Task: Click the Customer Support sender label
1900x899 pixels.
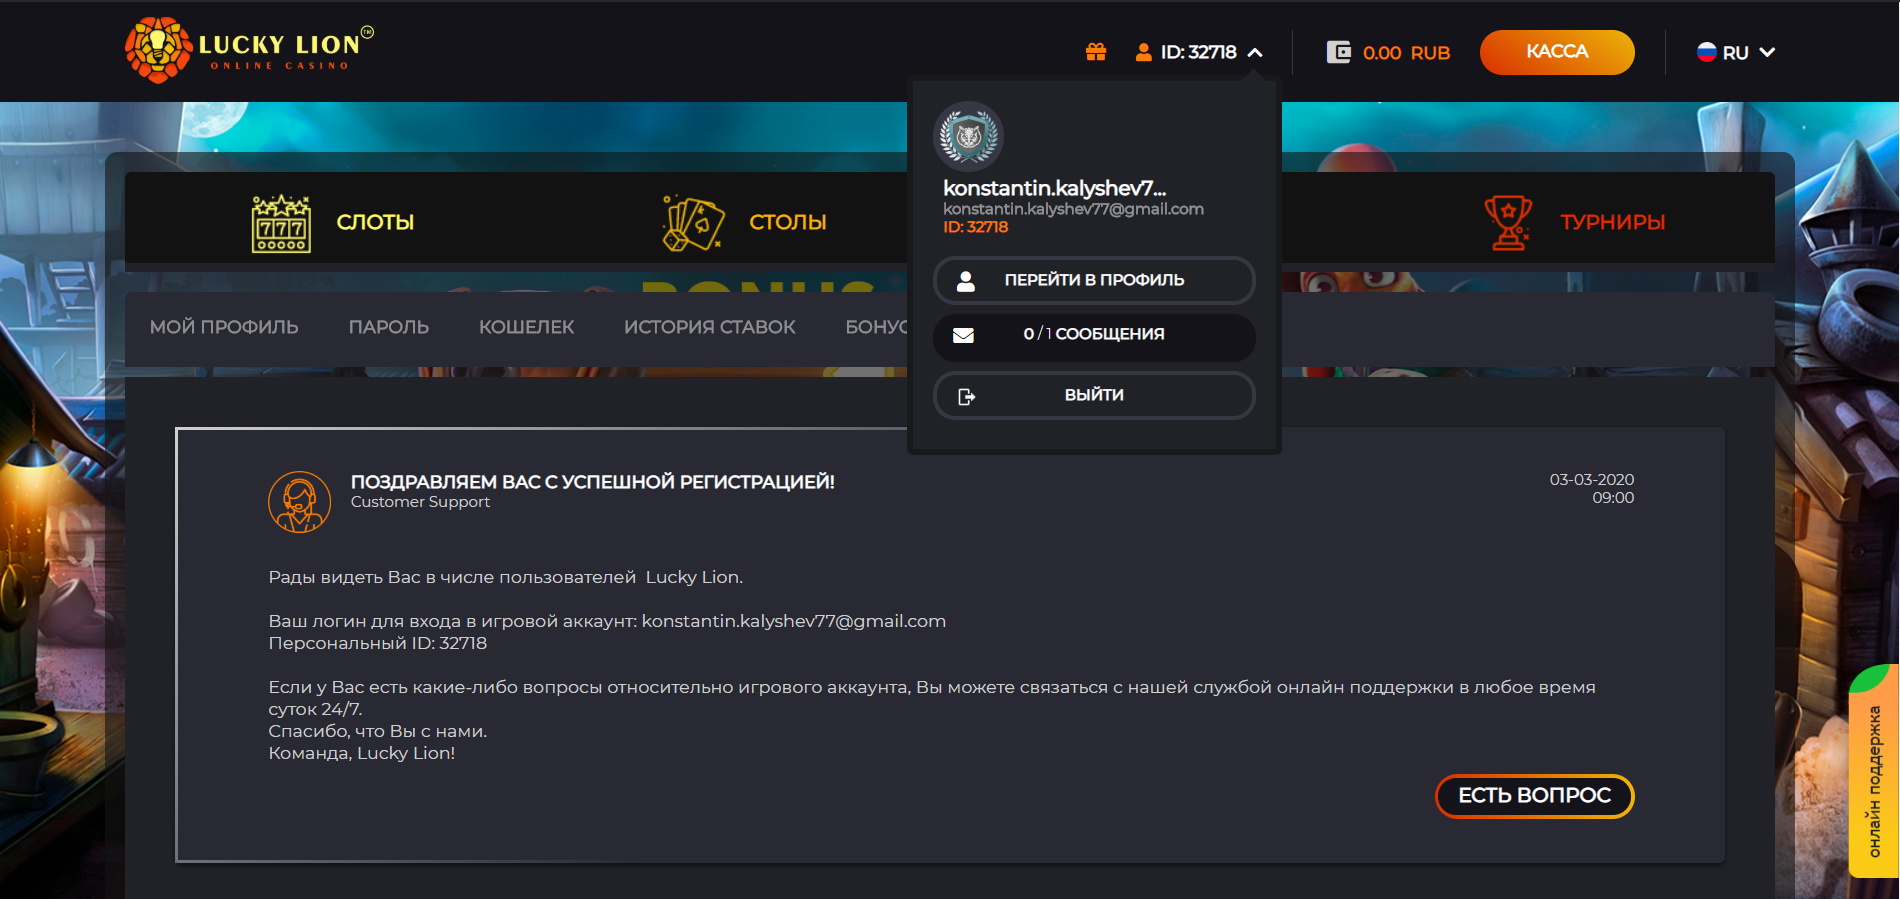Action: point(420,502)
